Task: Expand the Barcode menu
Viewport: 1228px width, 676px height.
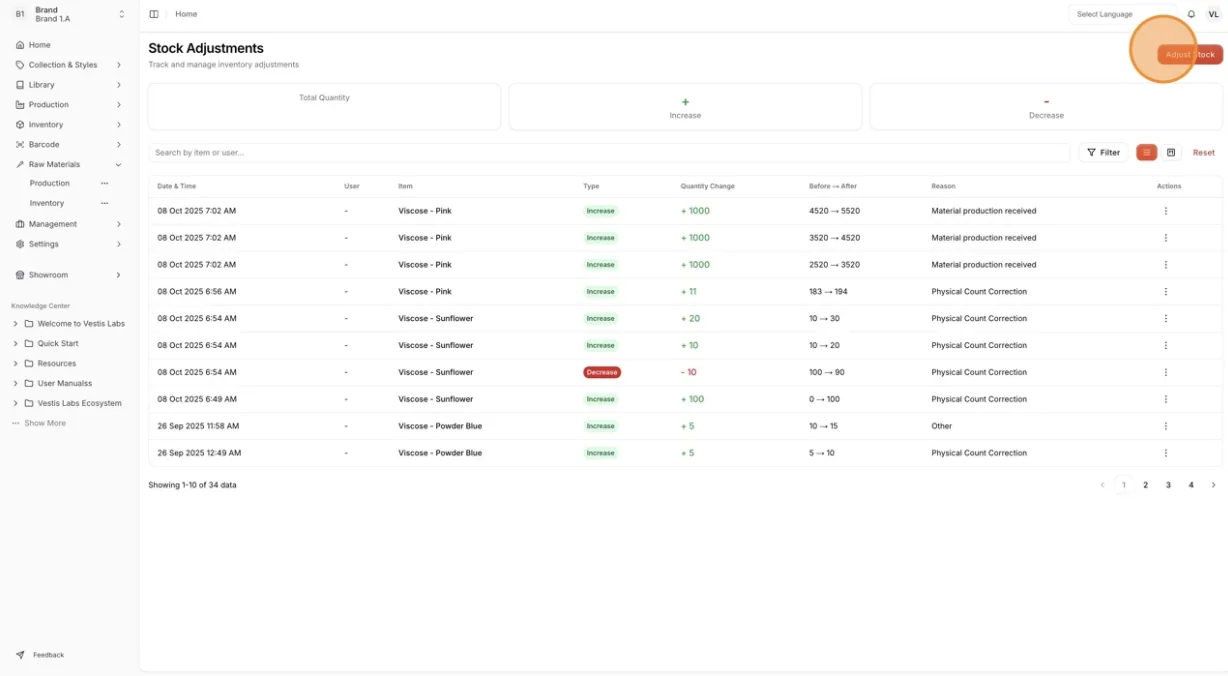Action: click(x=69, y=145)
